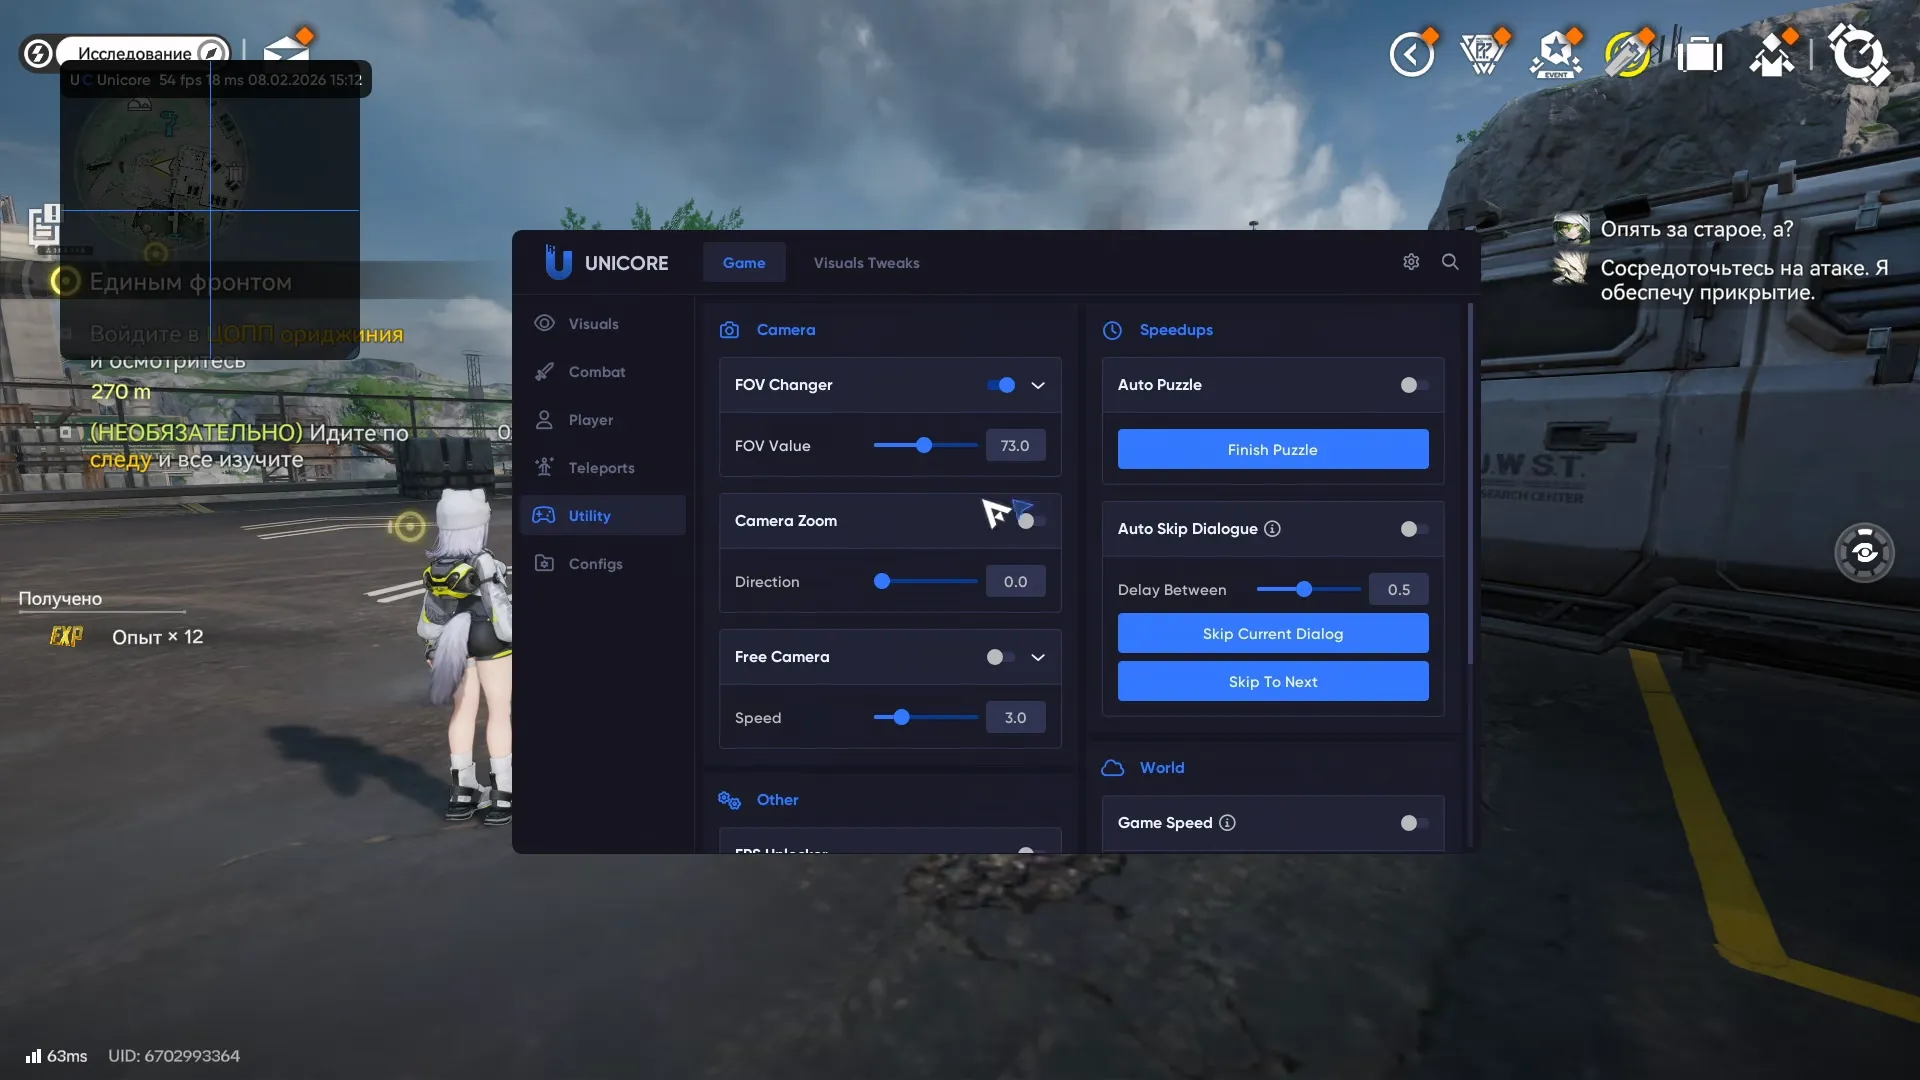The width and height of the screenshot is (1920, 1080).
Task: Open the event star icon in the top bar
Action: point(1555,54)
